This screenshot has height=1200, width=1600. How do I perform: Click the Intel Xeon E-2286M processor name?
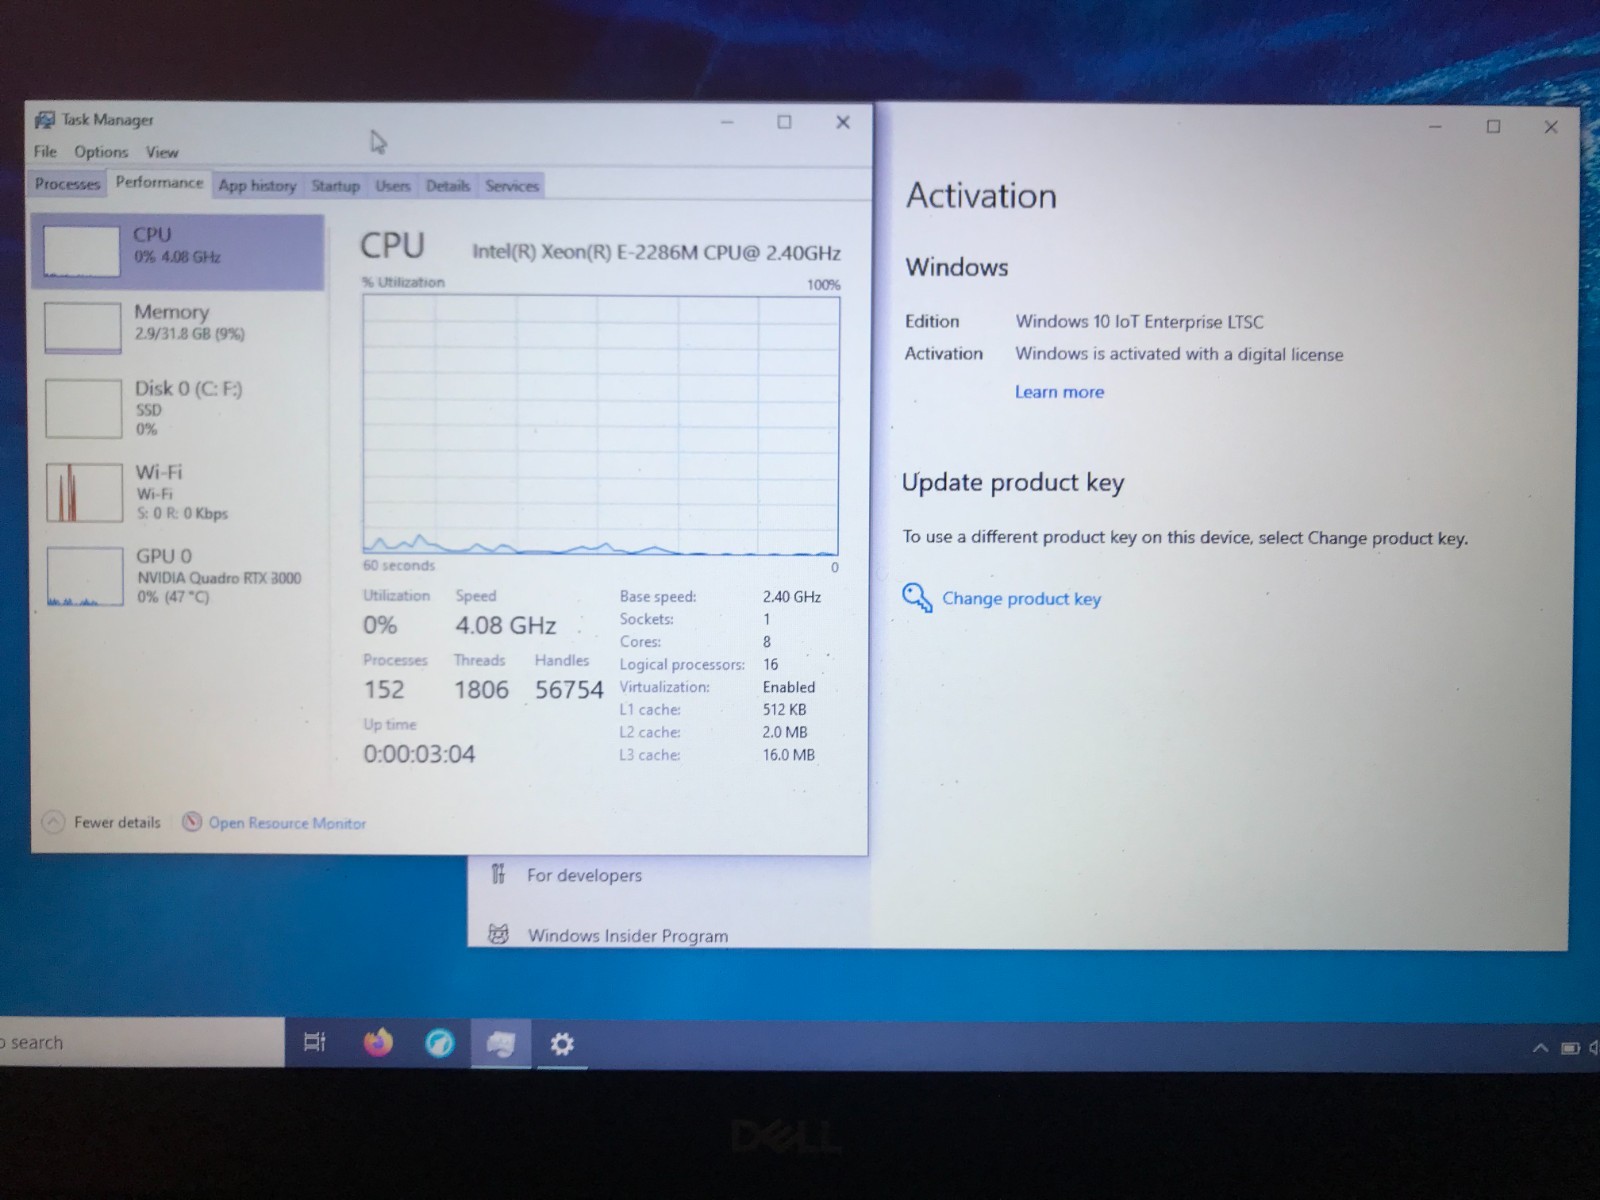click(x=656, y=252)
